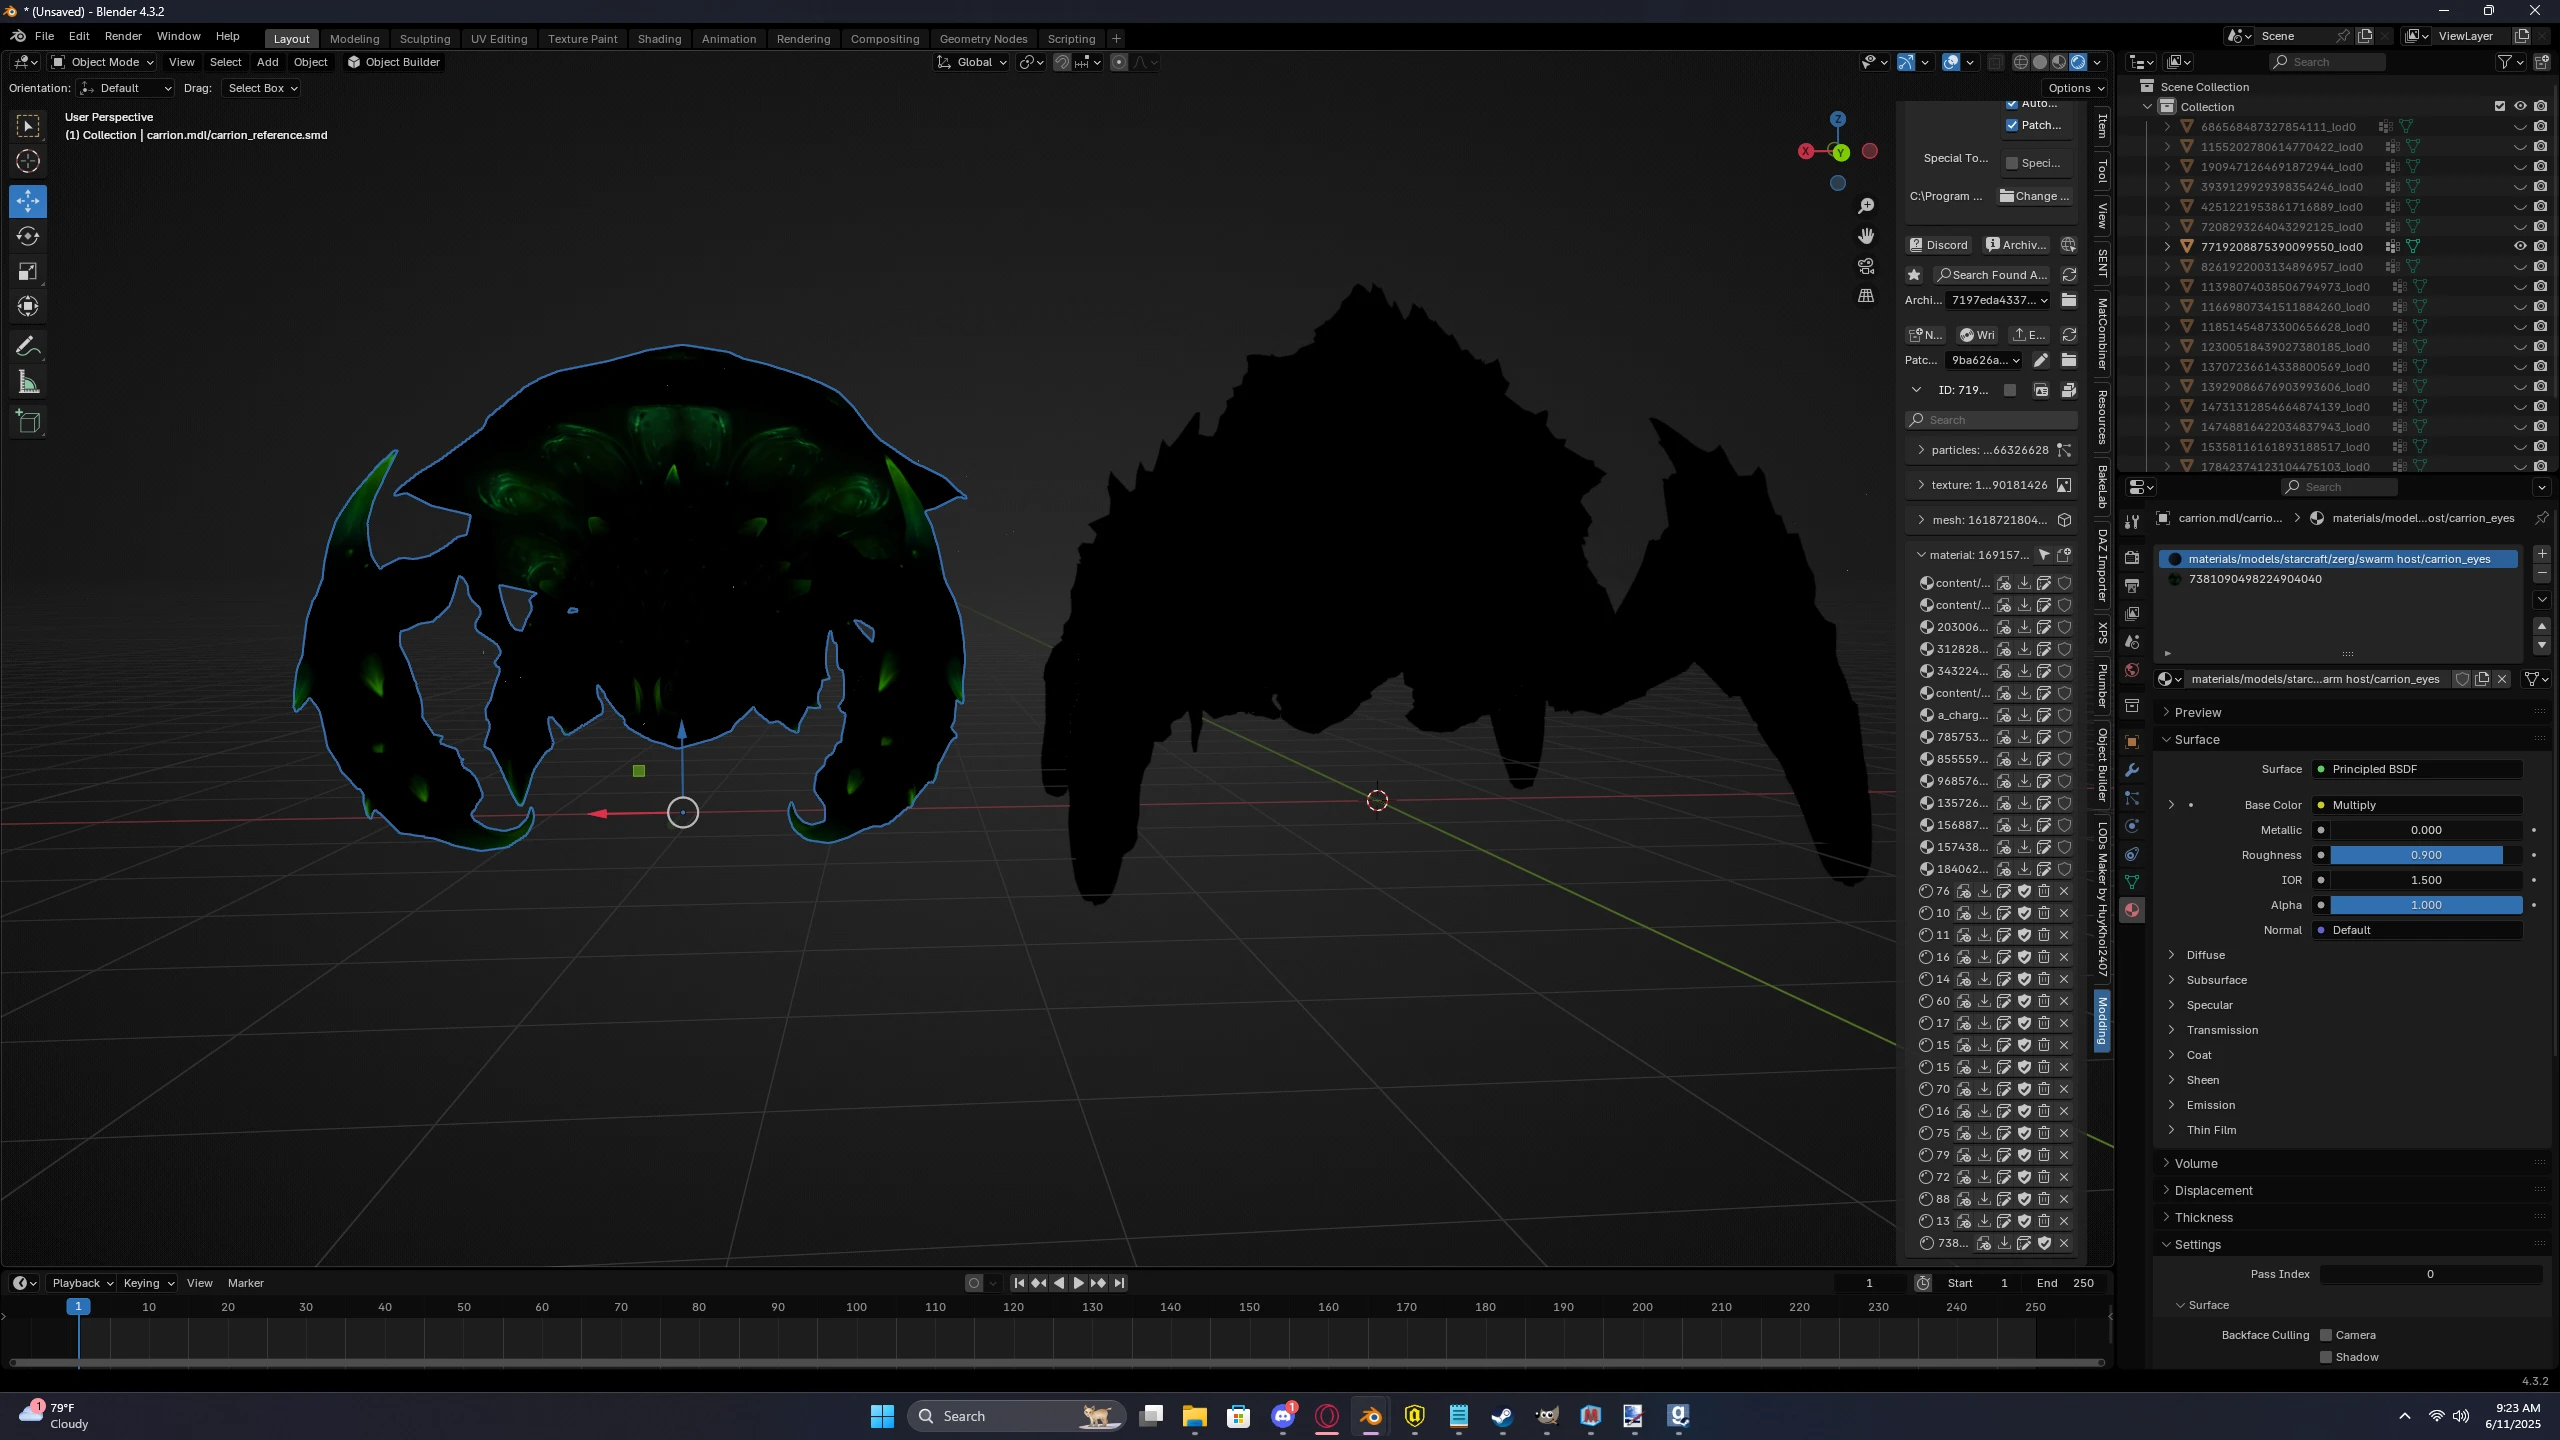Expand the Preview material panel
This screenshot has height=1440, width=2560.
2197,713
